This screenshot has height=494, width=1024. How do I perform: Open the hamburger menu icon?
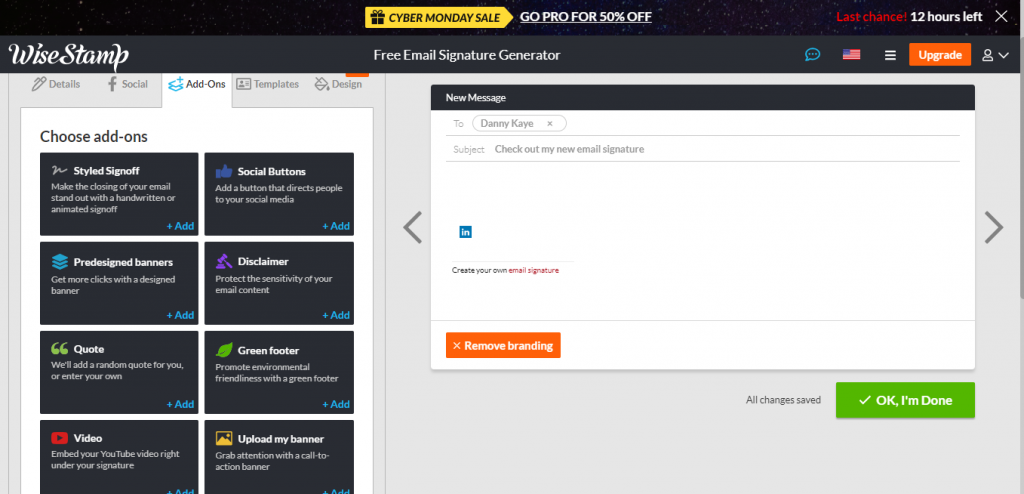890,56
